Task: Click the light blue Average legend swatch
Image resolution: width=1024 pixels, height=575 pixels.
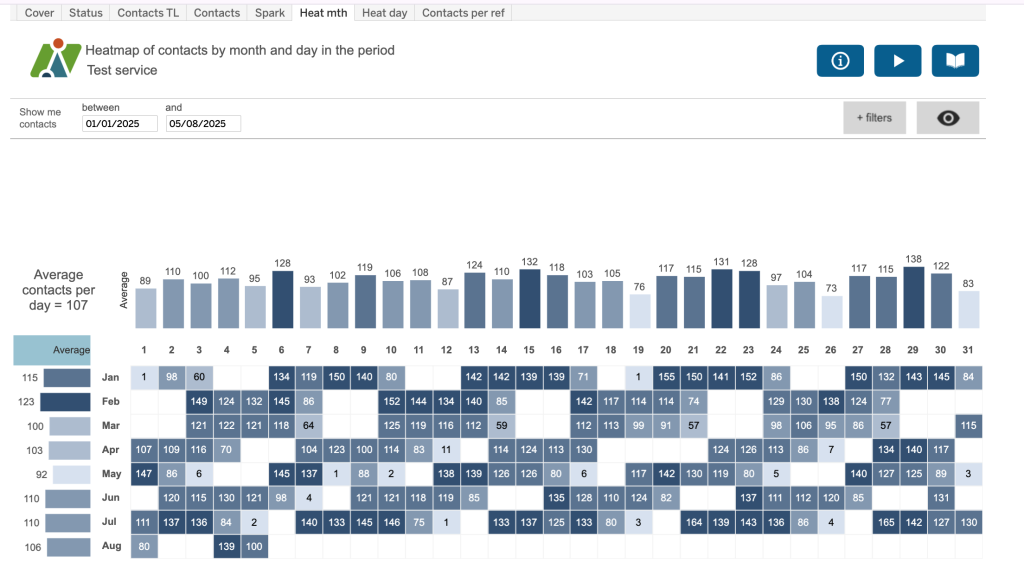Action: pyautogui.click(x=52, y=350)
